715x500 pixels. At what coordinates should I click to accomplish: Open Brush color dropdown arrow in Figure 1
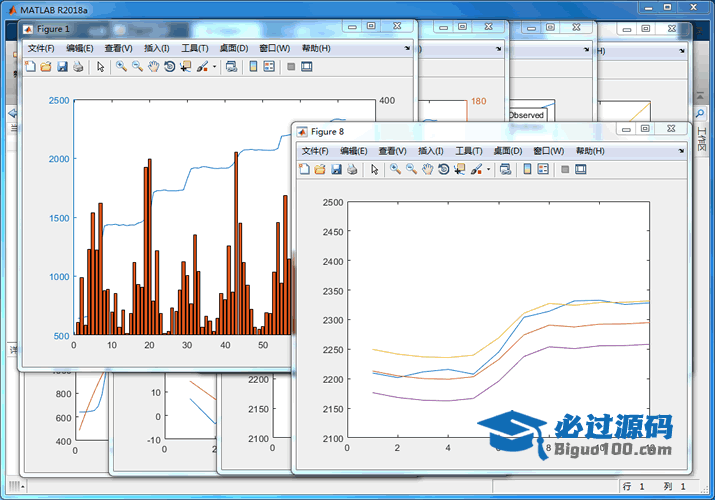[214, 67]
